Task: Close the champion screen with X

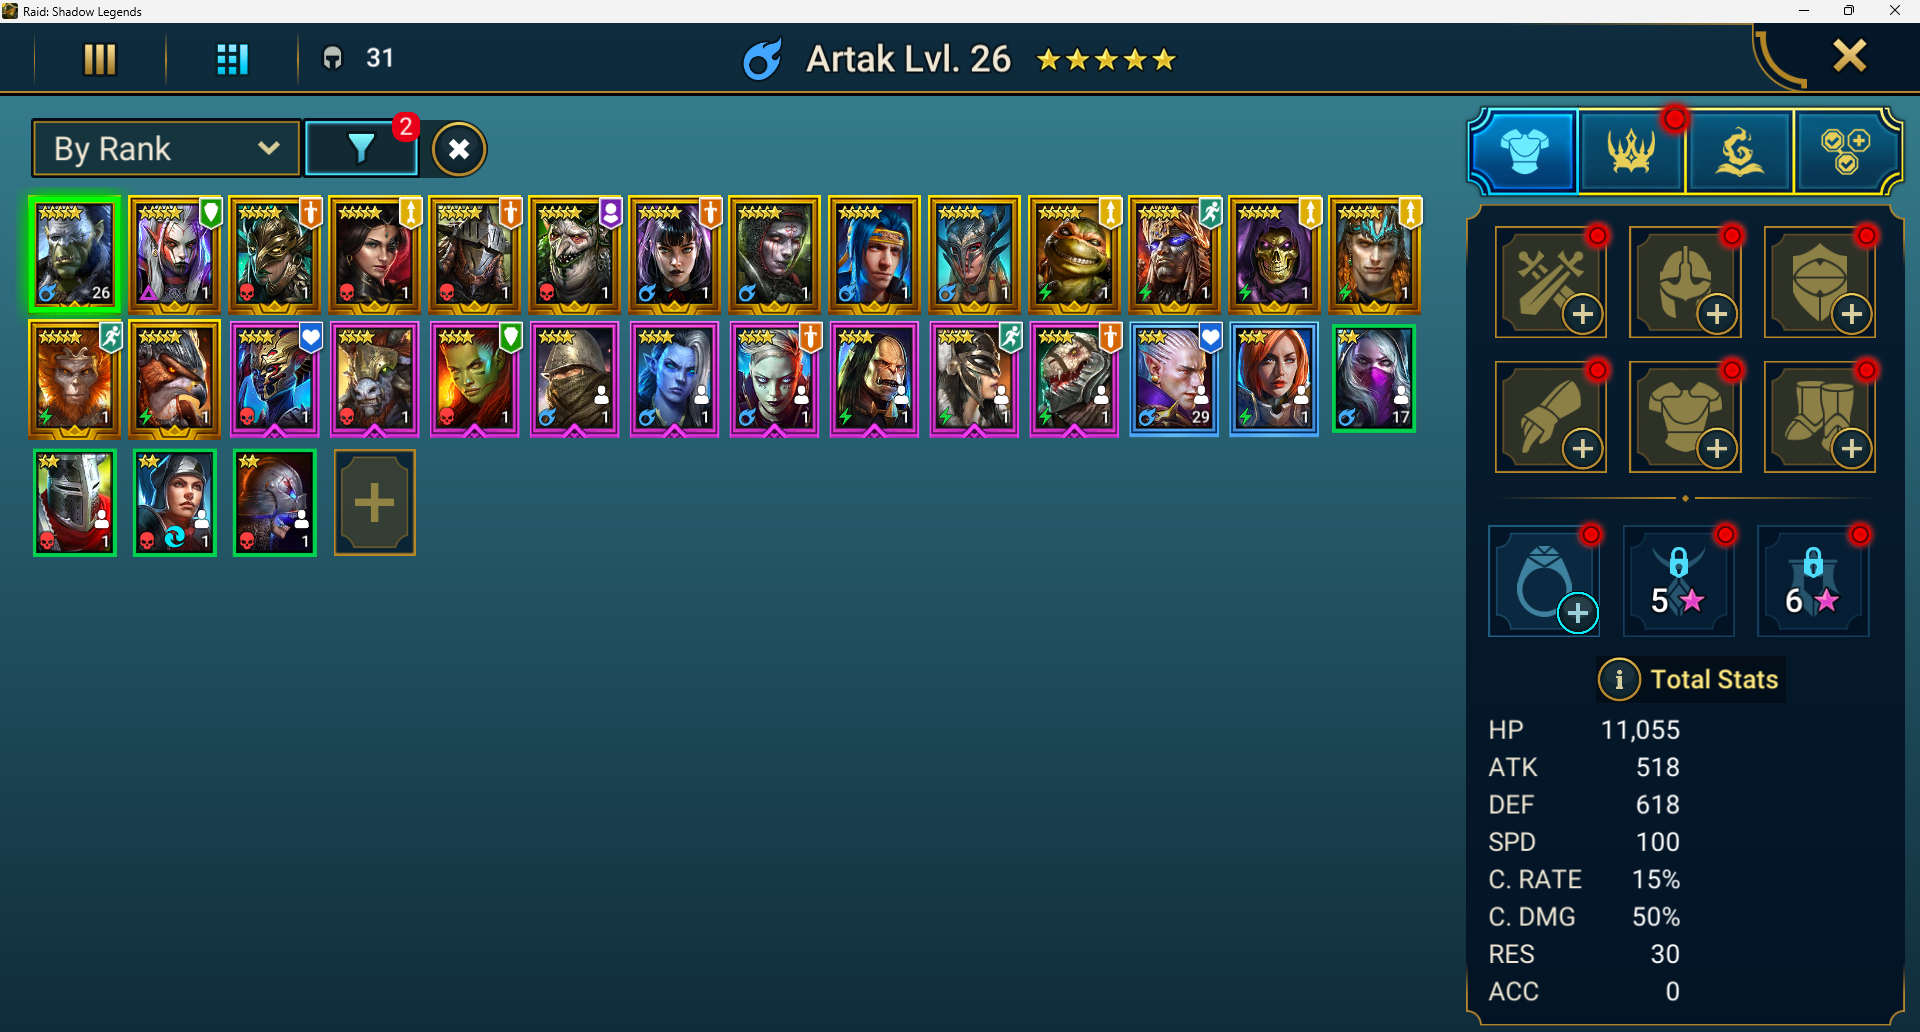Action: click(x=1850, y=56)
